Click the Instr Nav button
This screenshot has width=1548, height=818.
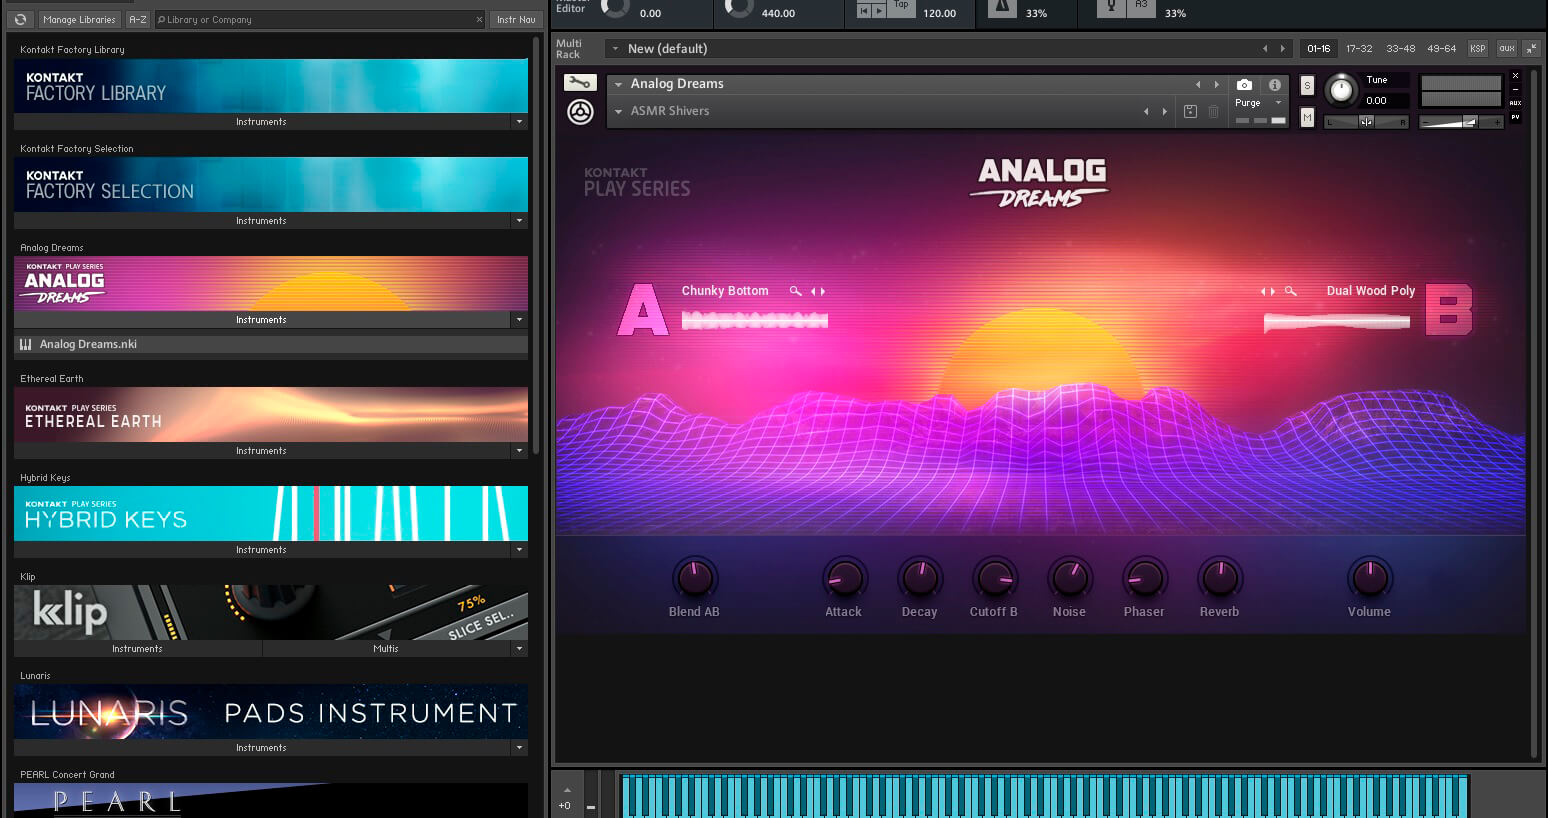point(516,19)
